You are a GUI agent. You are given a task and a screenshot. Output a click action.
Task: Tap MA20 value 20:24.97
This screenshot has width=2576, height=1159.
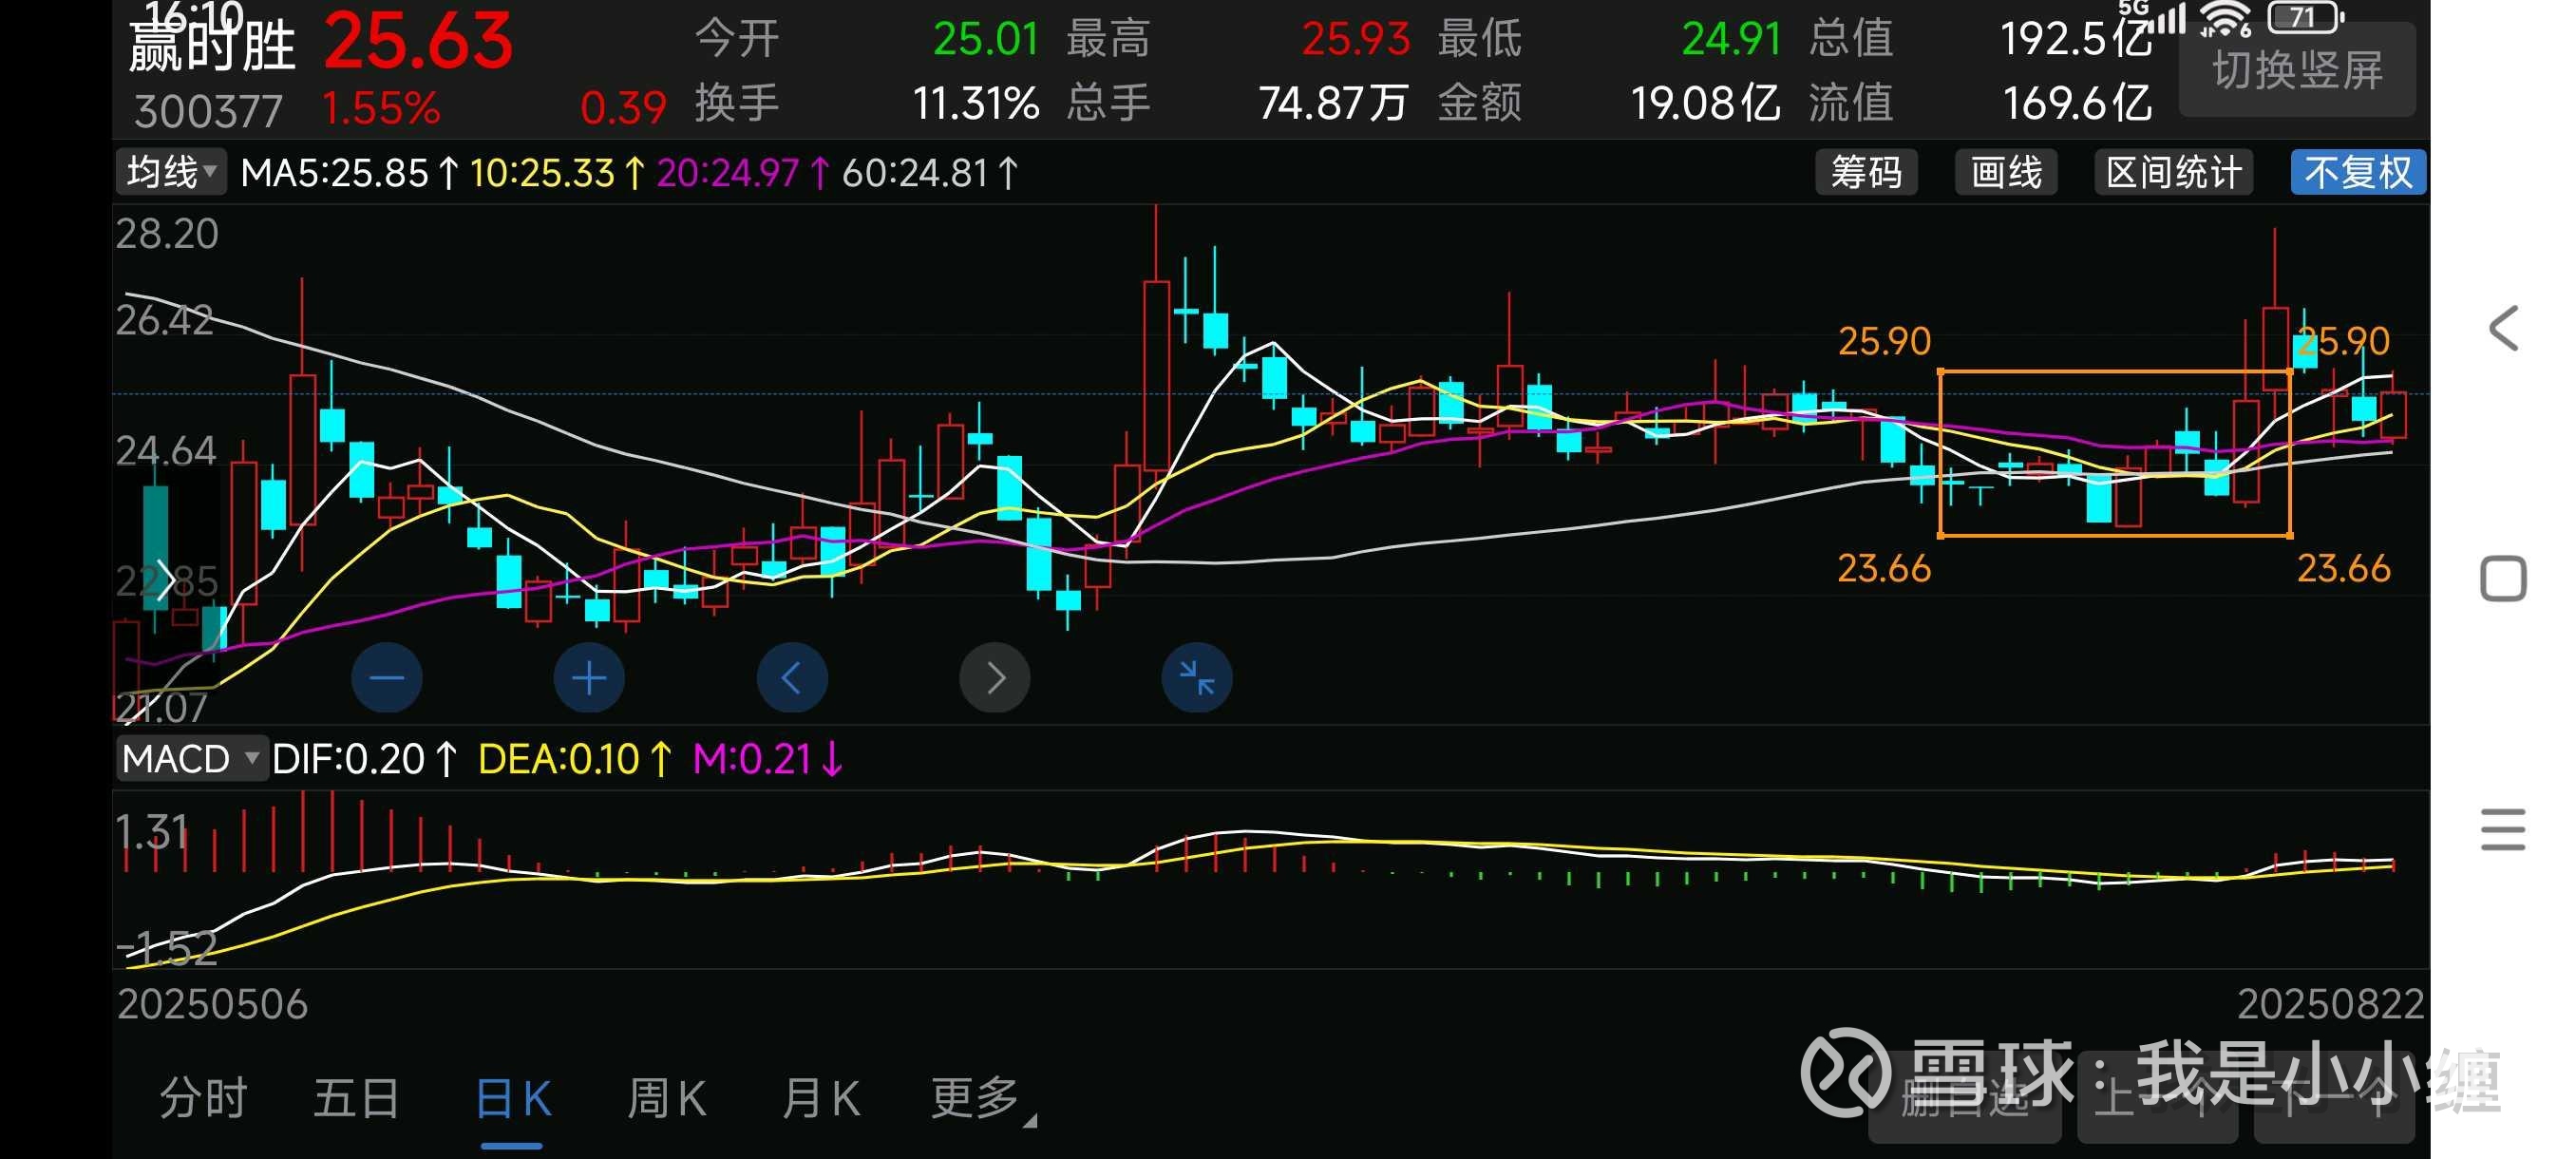tap(743, 173)
